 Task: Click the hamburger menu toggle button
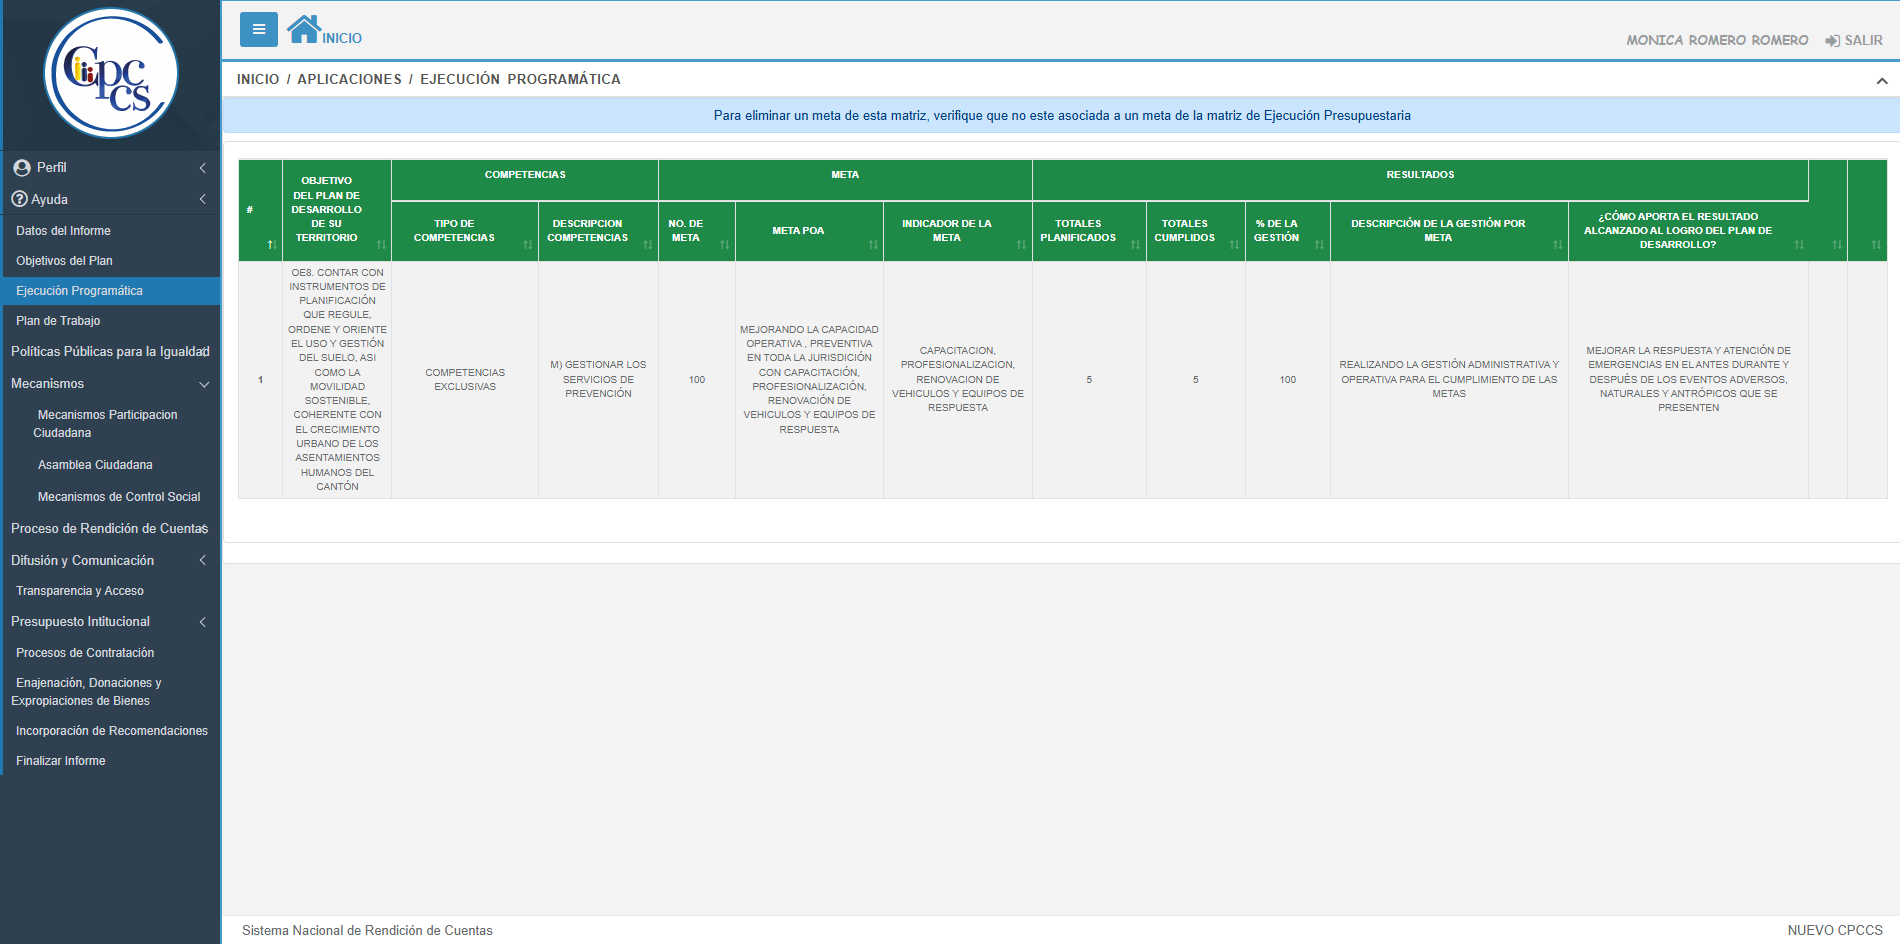pyautogui.click(x=258, y=30)
